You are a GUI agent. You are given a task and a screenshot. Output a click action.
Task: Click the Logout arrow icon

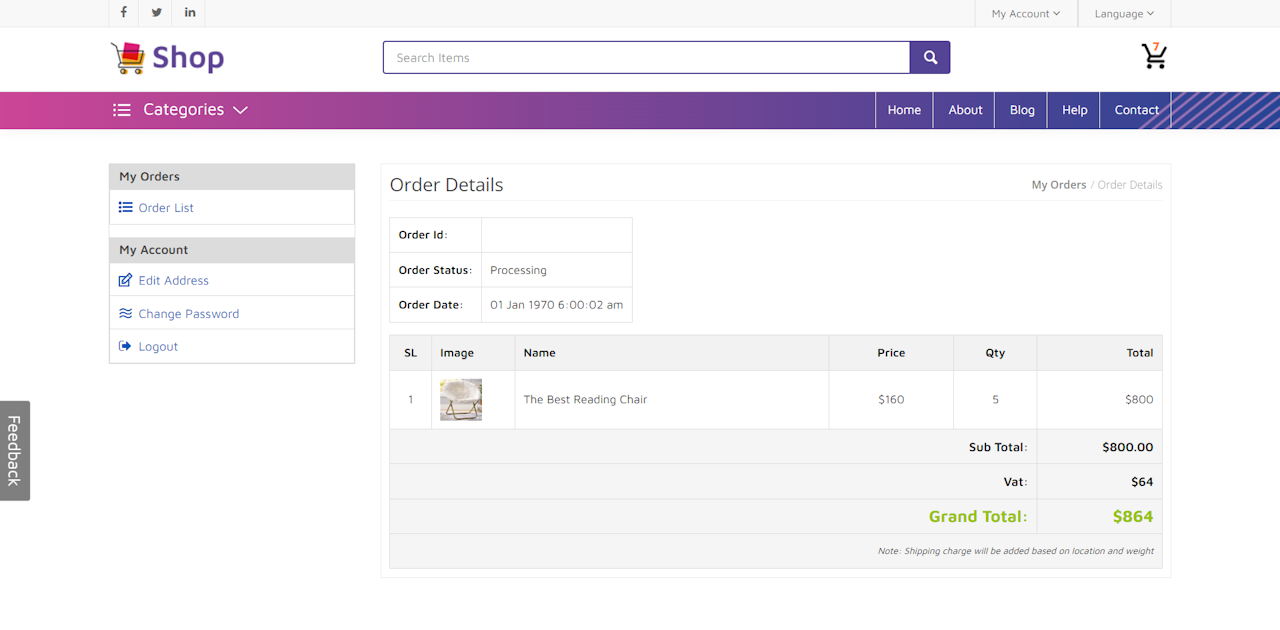(125, 346)
